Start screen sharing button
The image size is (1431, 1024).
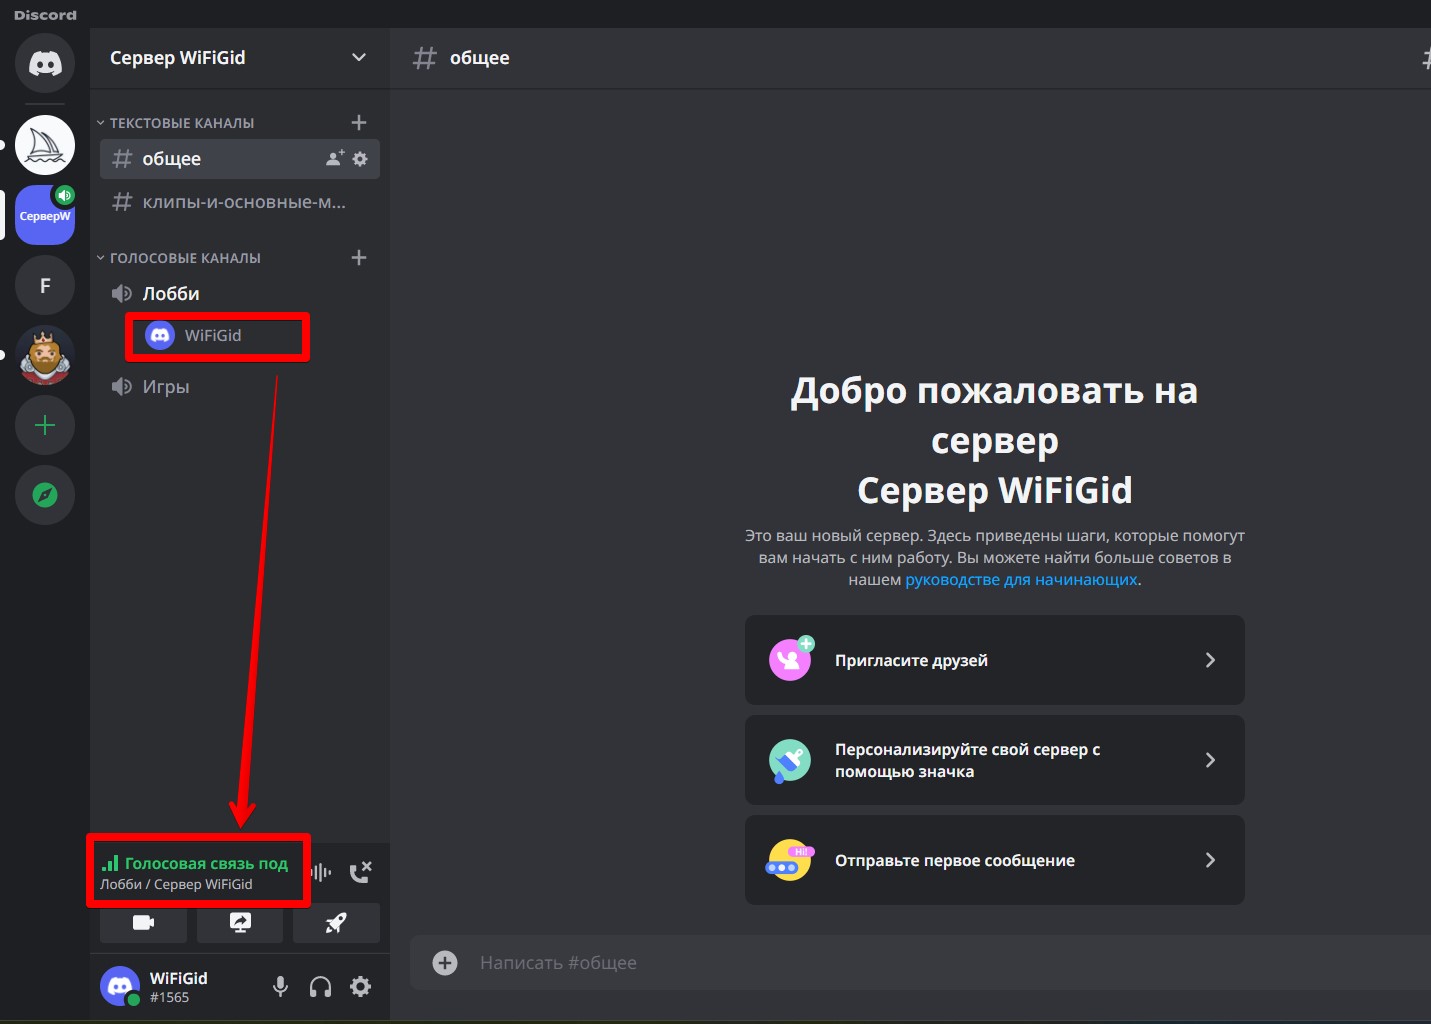pos(240,922)
